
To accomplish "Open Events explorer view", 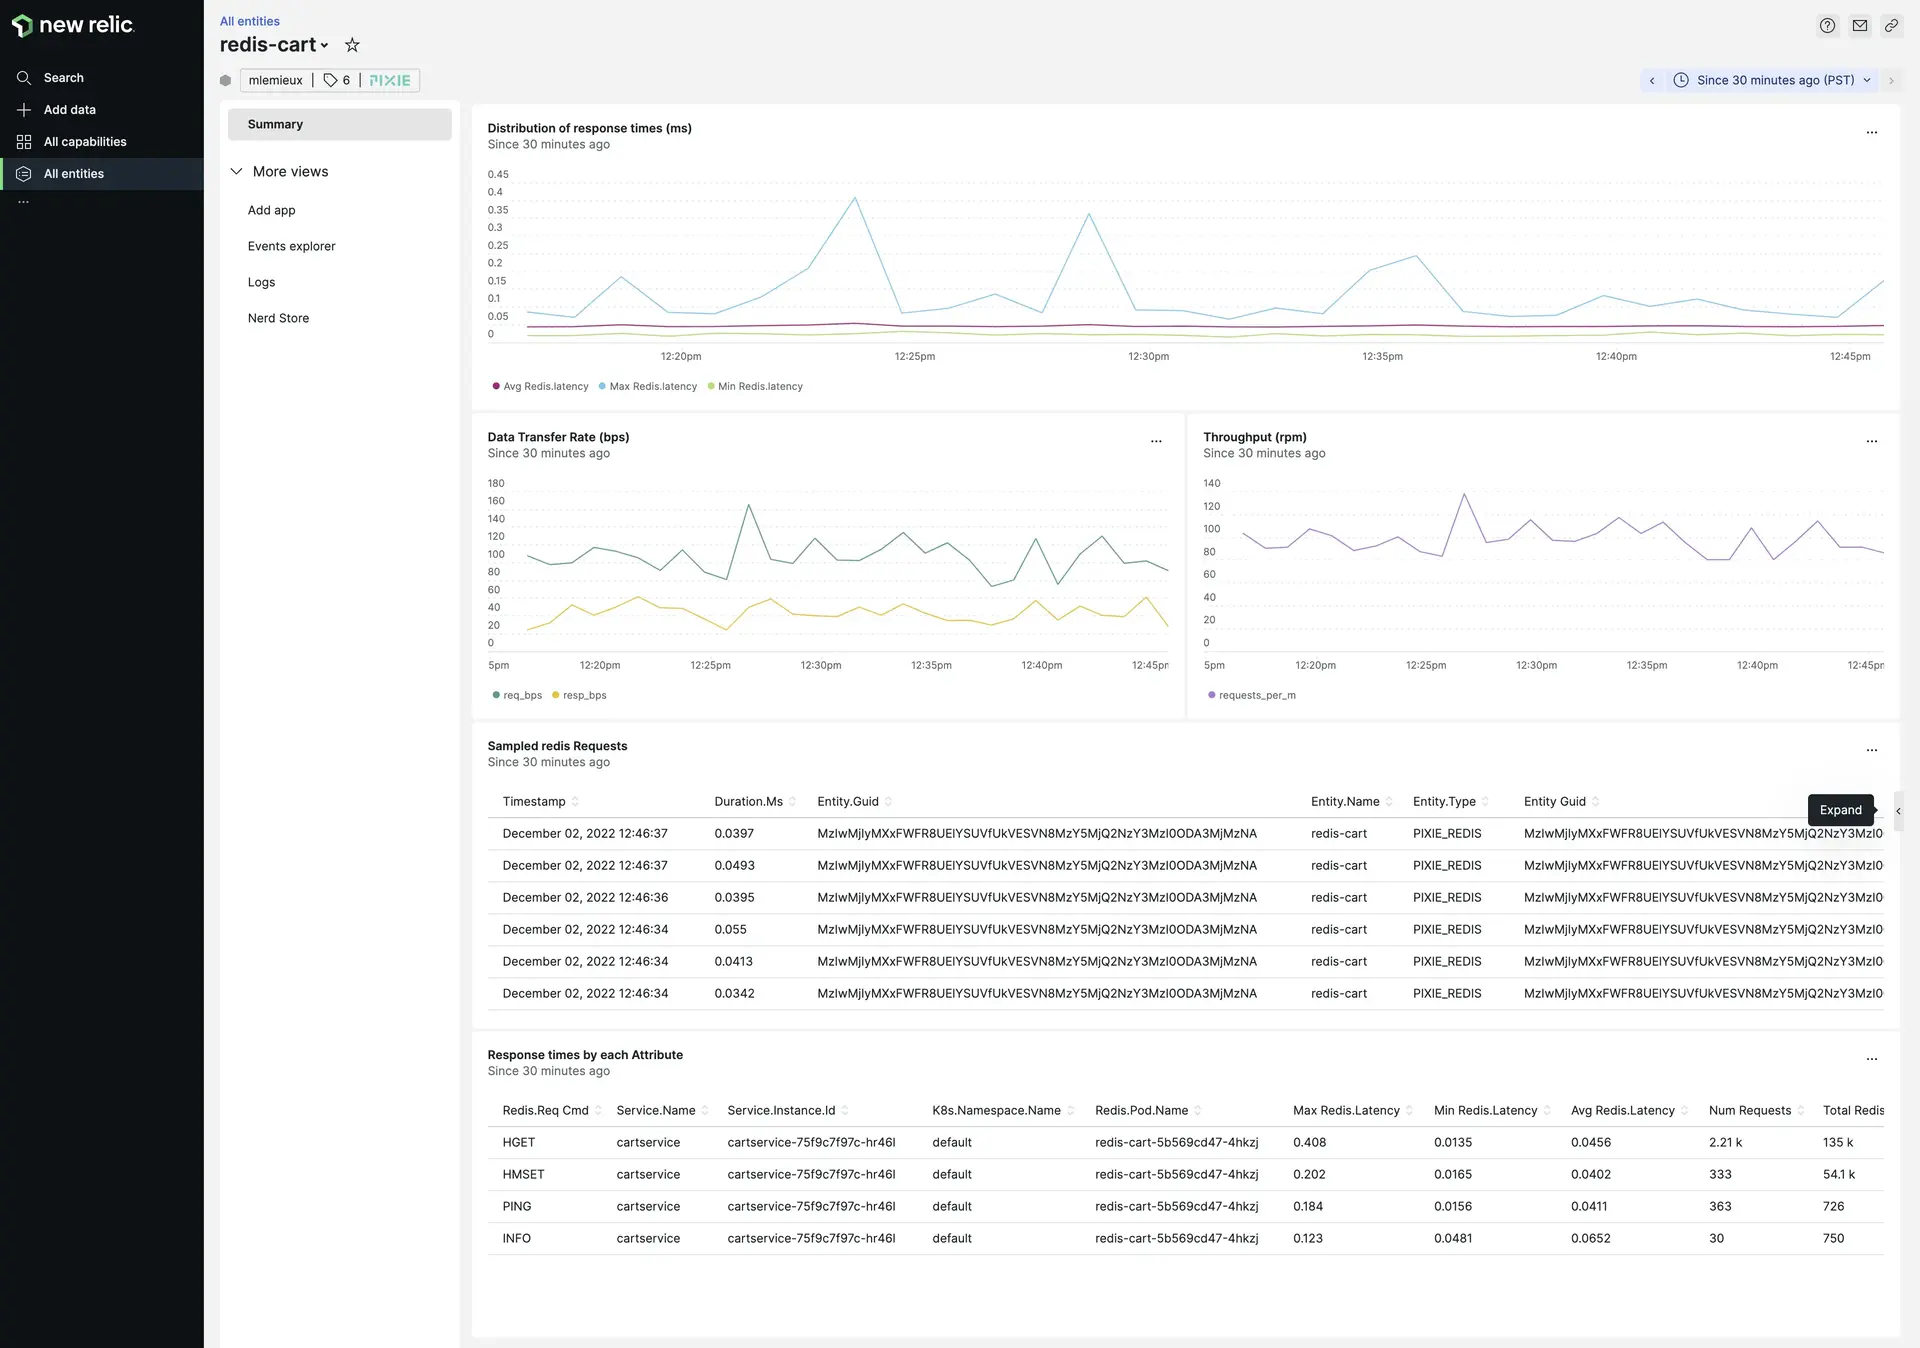I will [291, 247].
